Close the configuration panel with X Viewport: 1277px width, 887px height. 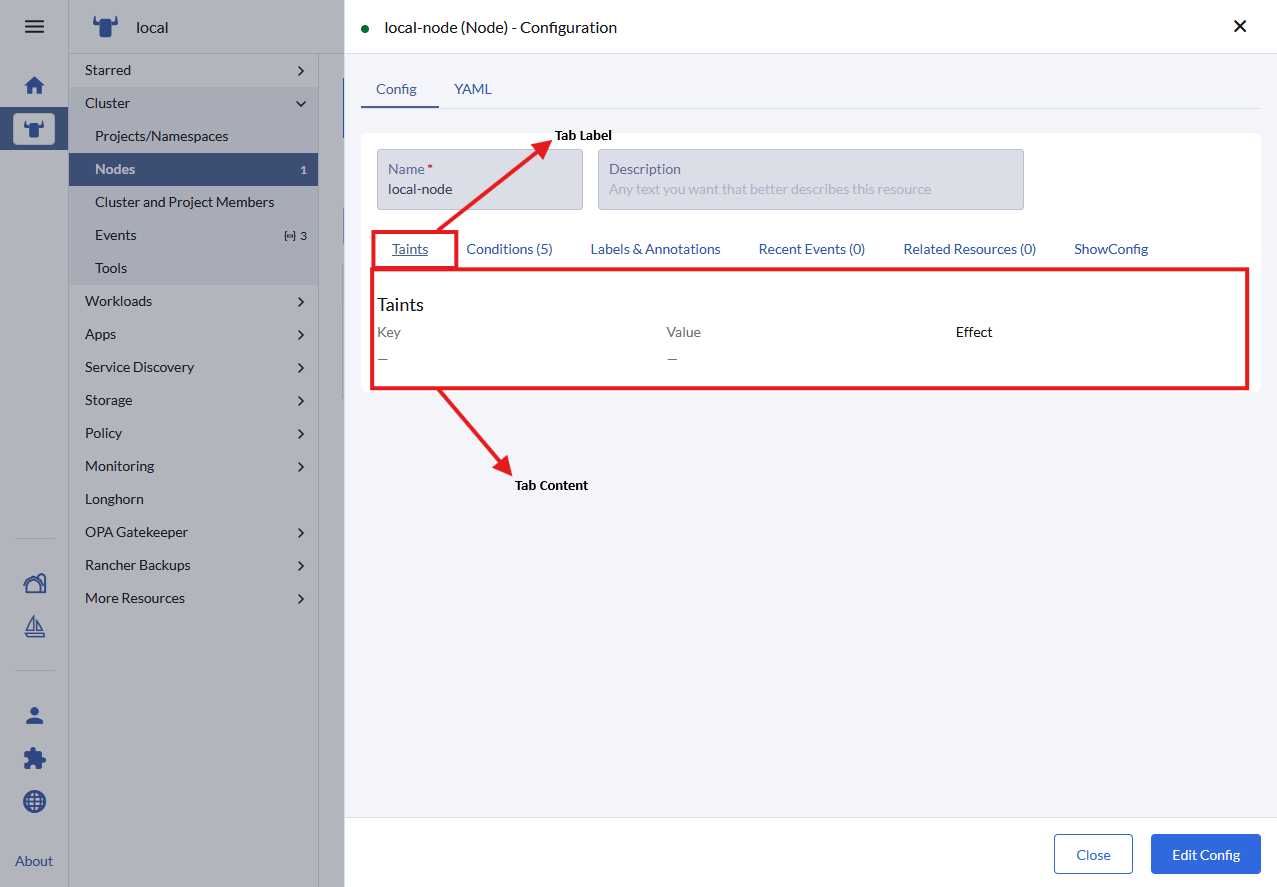[x=1239, y=27]
